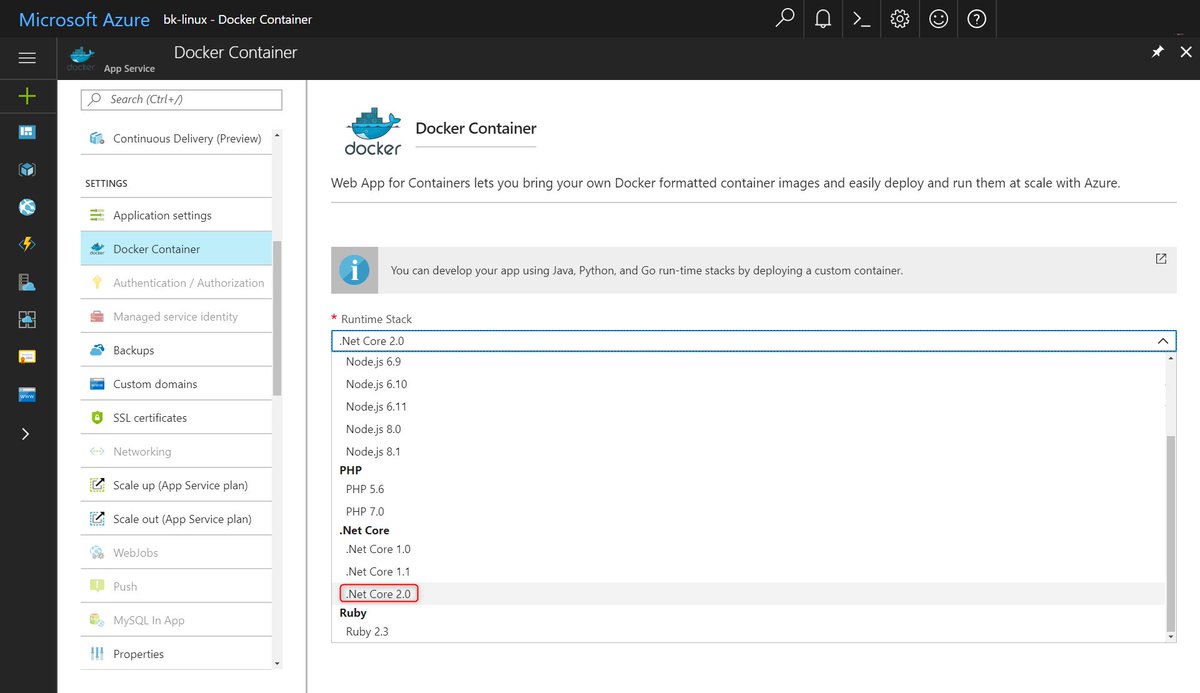Select Node.js 6.11 option
The image size is (1200, 693).
(x=748, y=407)
